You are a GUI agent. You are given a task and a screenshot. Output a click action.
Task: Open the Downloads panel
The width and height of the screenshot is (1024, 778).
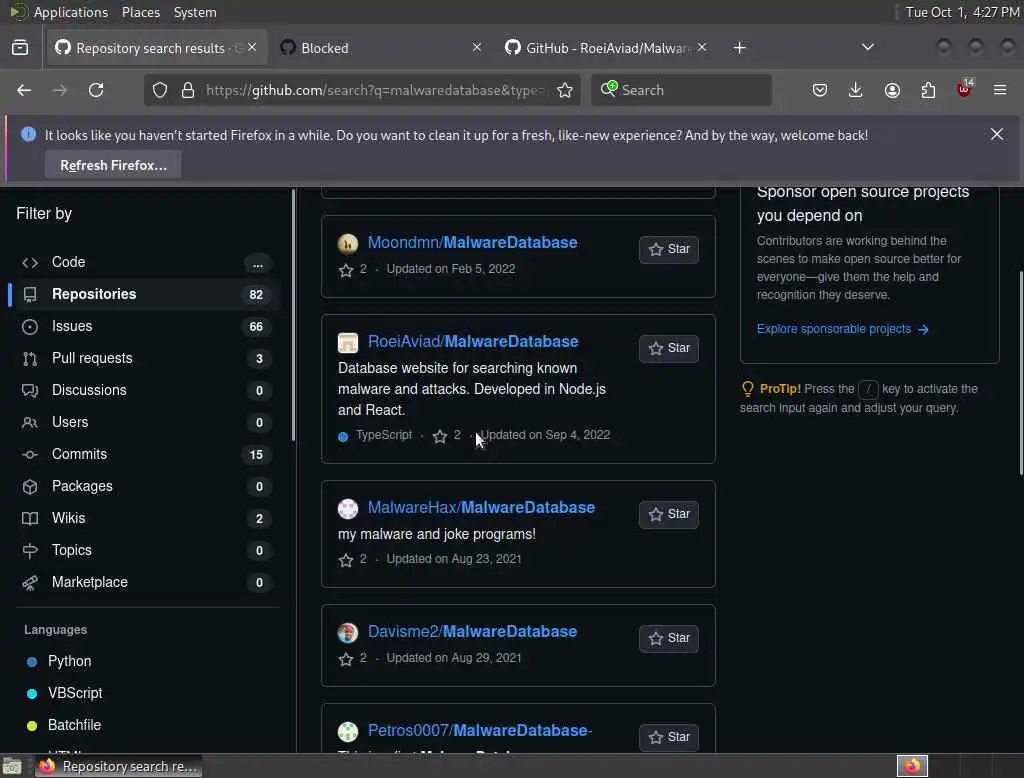(x=856, y=90)
